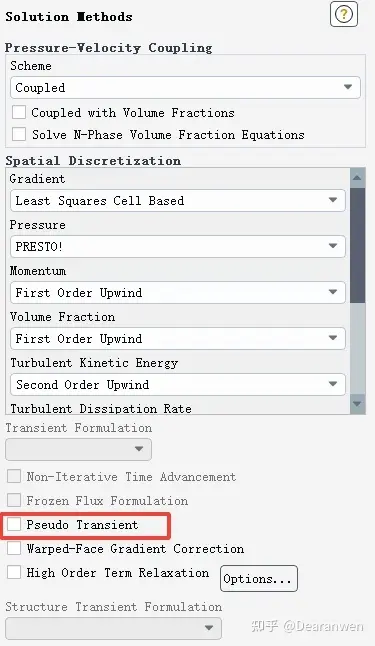
Task: Click the Options... button
Action: [x=259, y=578]
